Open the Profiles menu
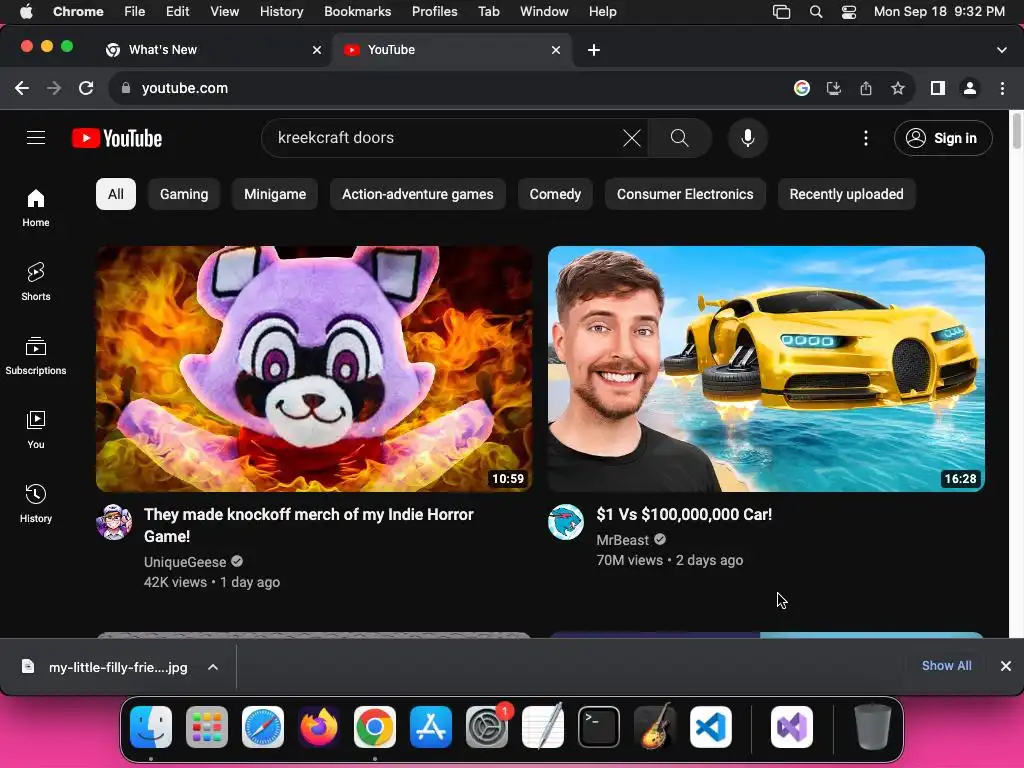Screen dimensions: 1024x768 point(434,12)
